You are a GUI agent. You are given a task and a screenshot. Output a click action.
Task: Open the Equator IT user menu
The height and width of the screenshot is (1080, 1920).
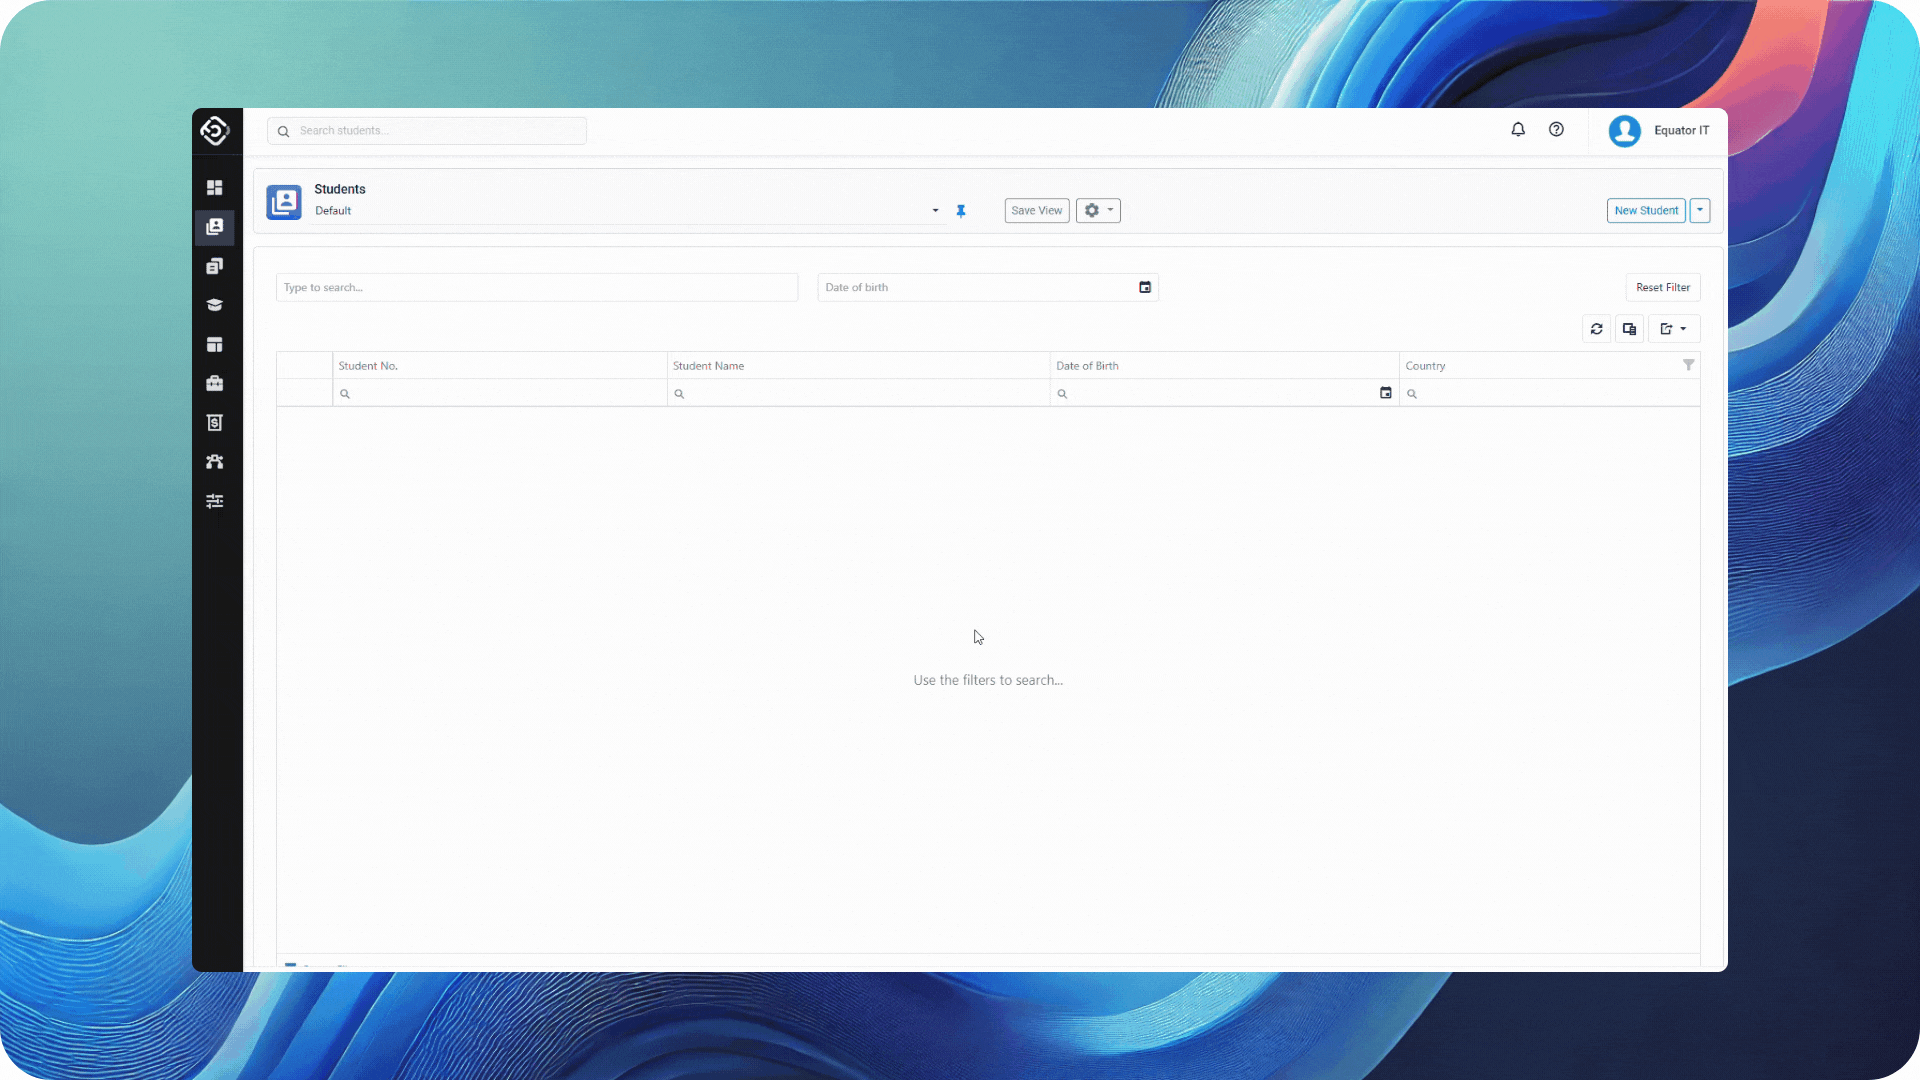coord(1660,131)
